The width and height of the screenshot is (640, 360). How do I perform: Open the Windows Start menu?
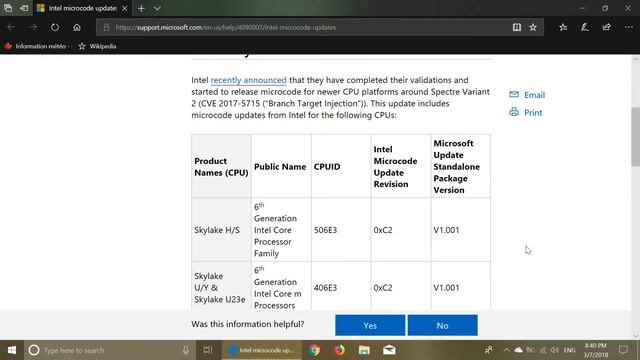12,350
